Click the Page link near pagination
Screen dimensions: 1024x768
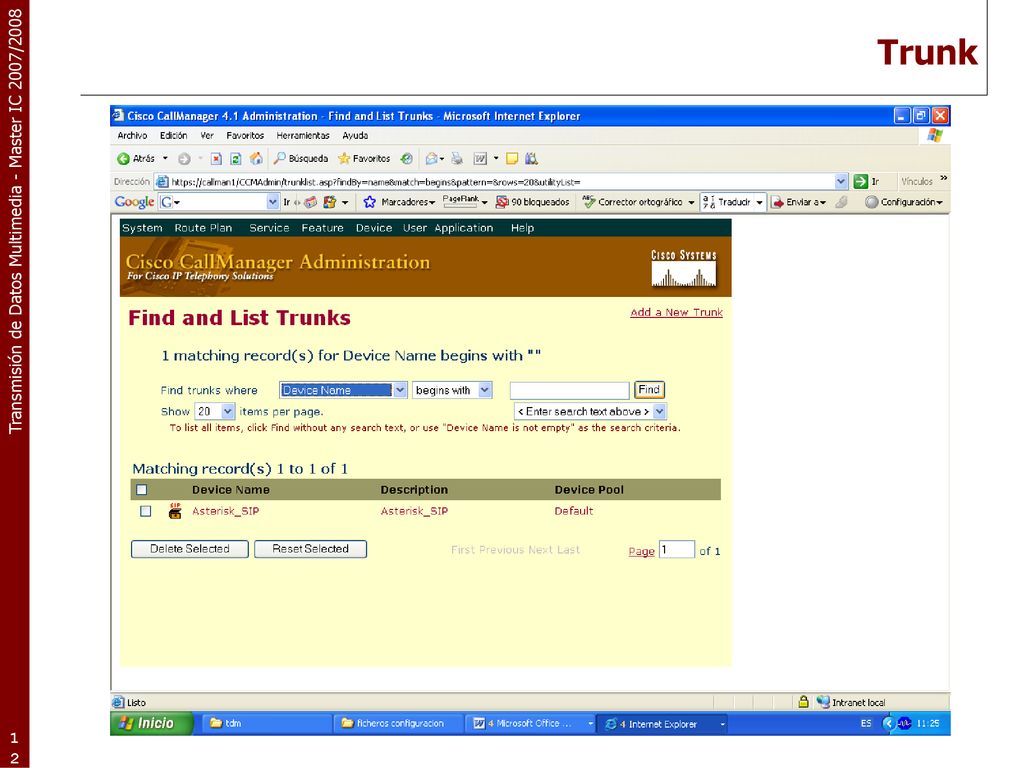(641, 551)
